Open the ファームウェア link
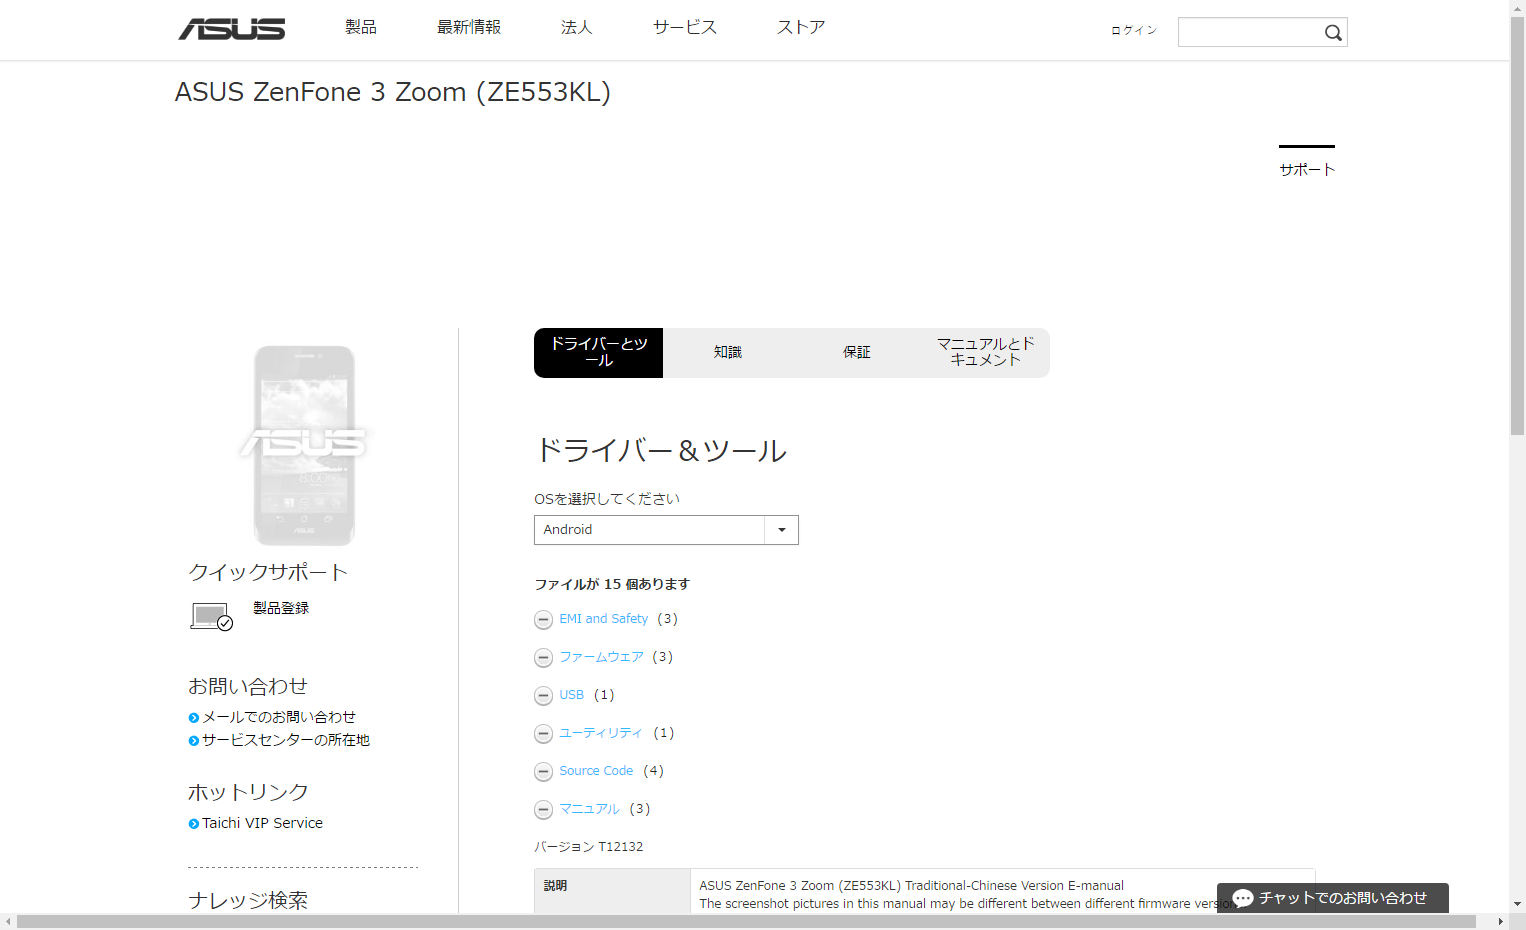 (x=601, y=657)
